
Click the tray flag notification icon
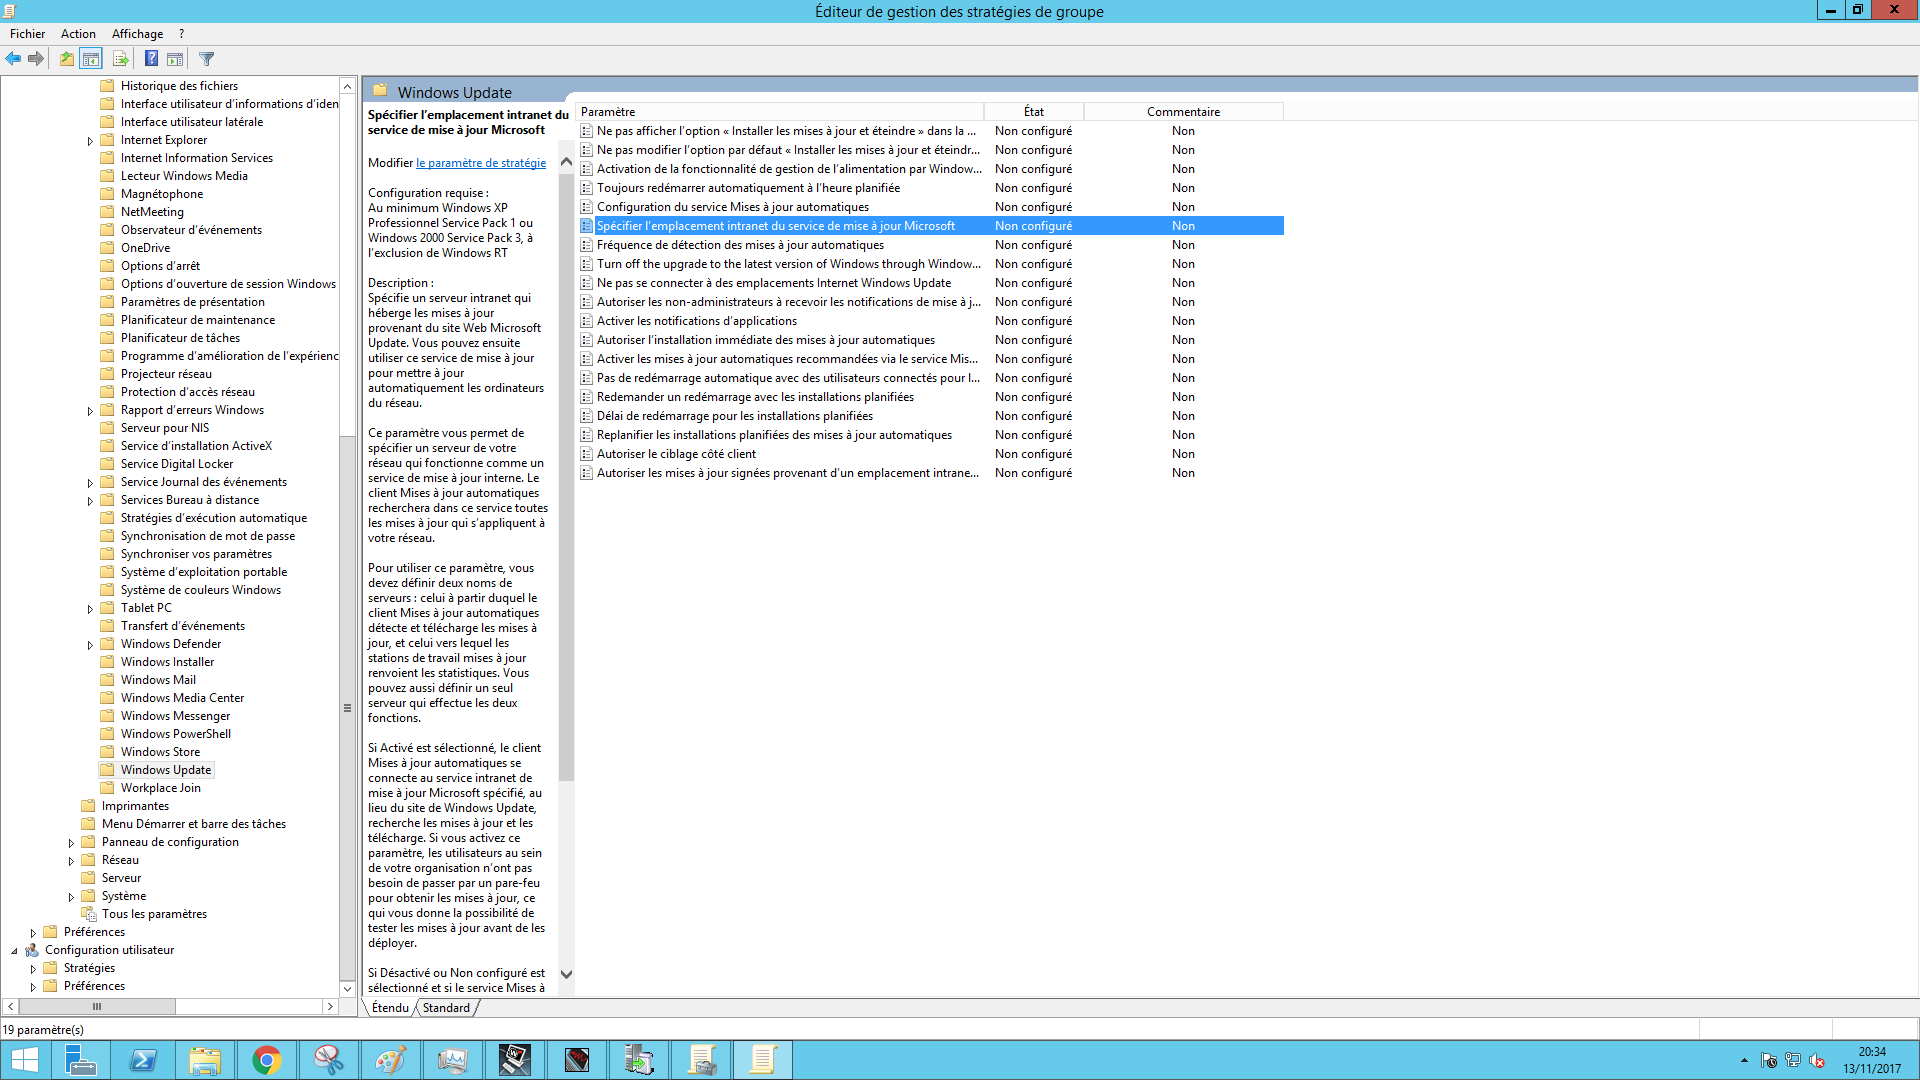click(x=1769, y=1061)
